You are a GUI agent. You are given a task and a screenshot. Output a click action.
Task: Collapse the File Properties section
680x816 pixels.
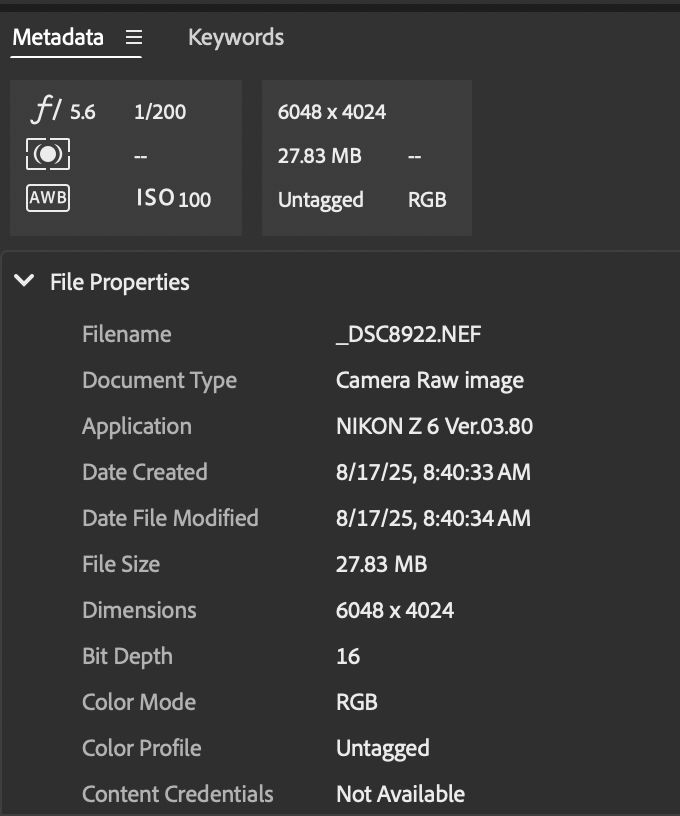point(24,281)
